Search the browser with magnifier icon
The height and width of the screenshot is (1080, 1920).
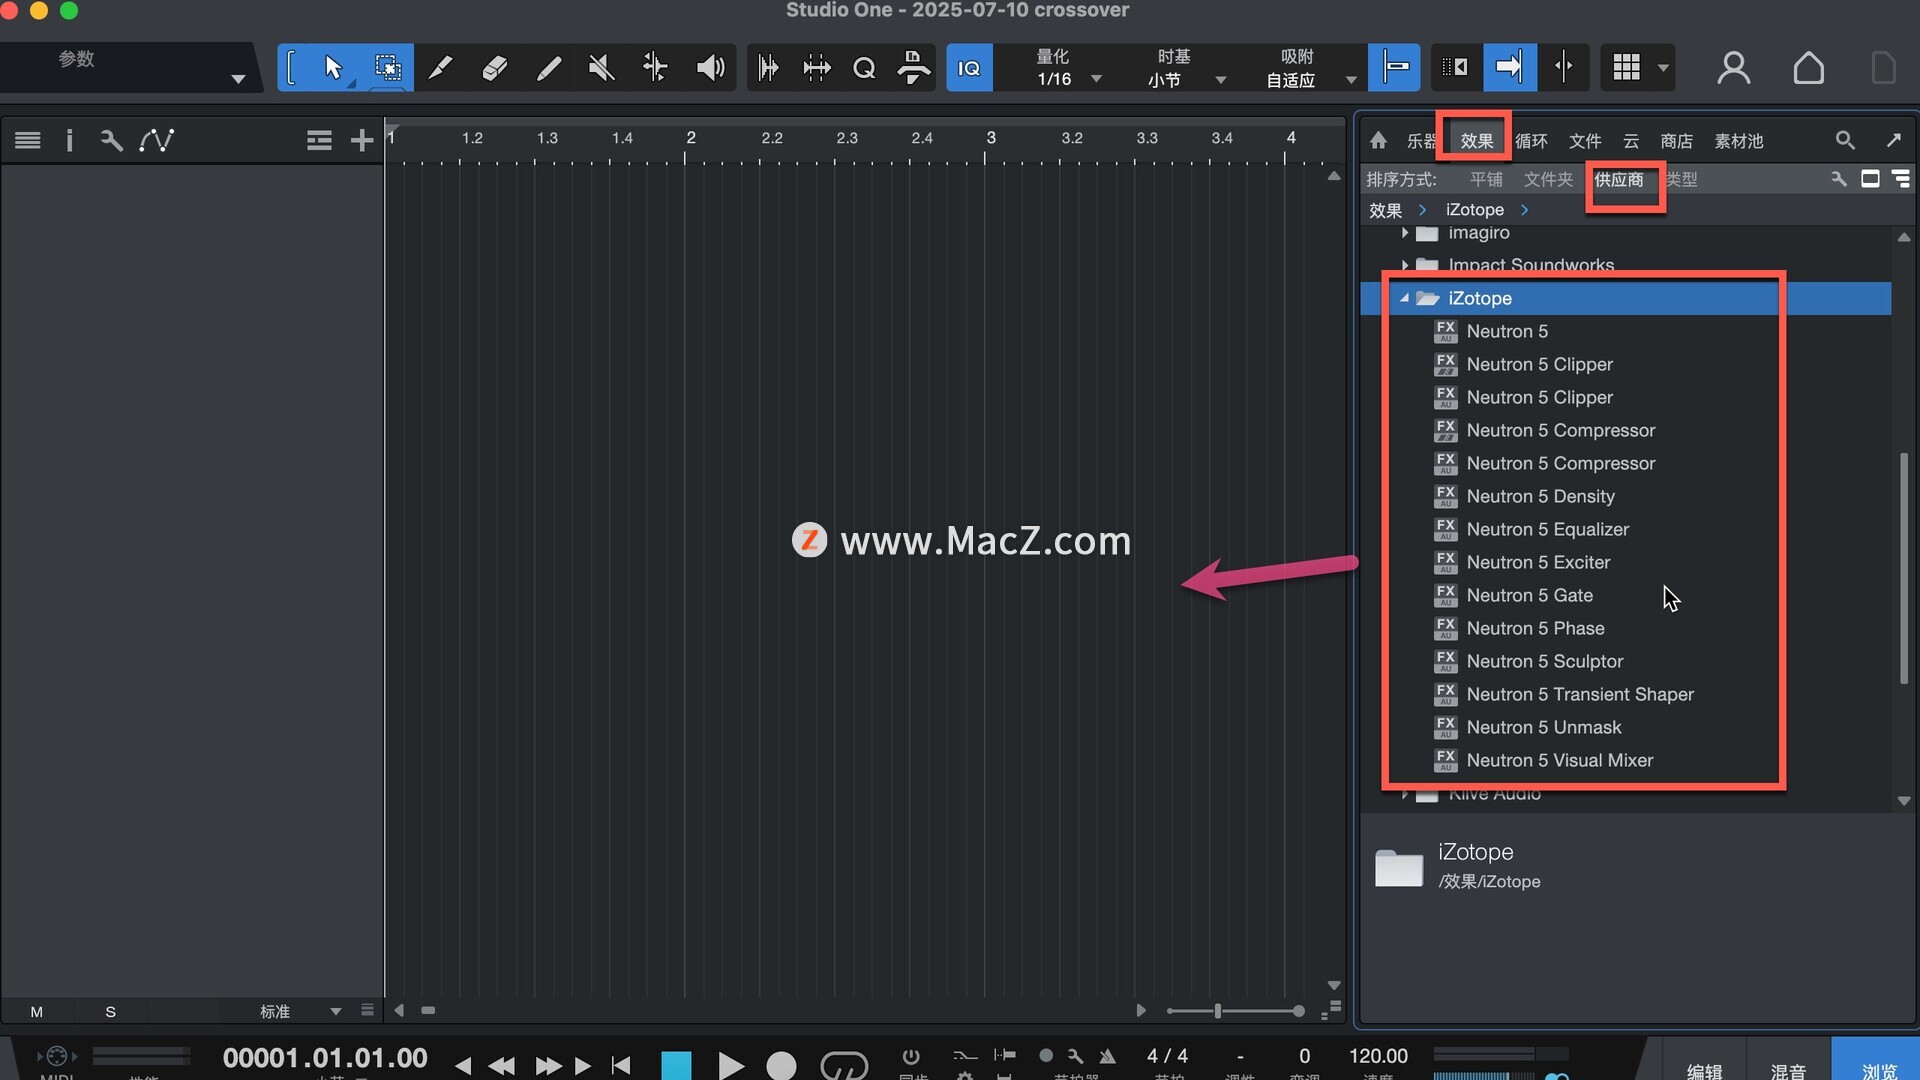1845,140
